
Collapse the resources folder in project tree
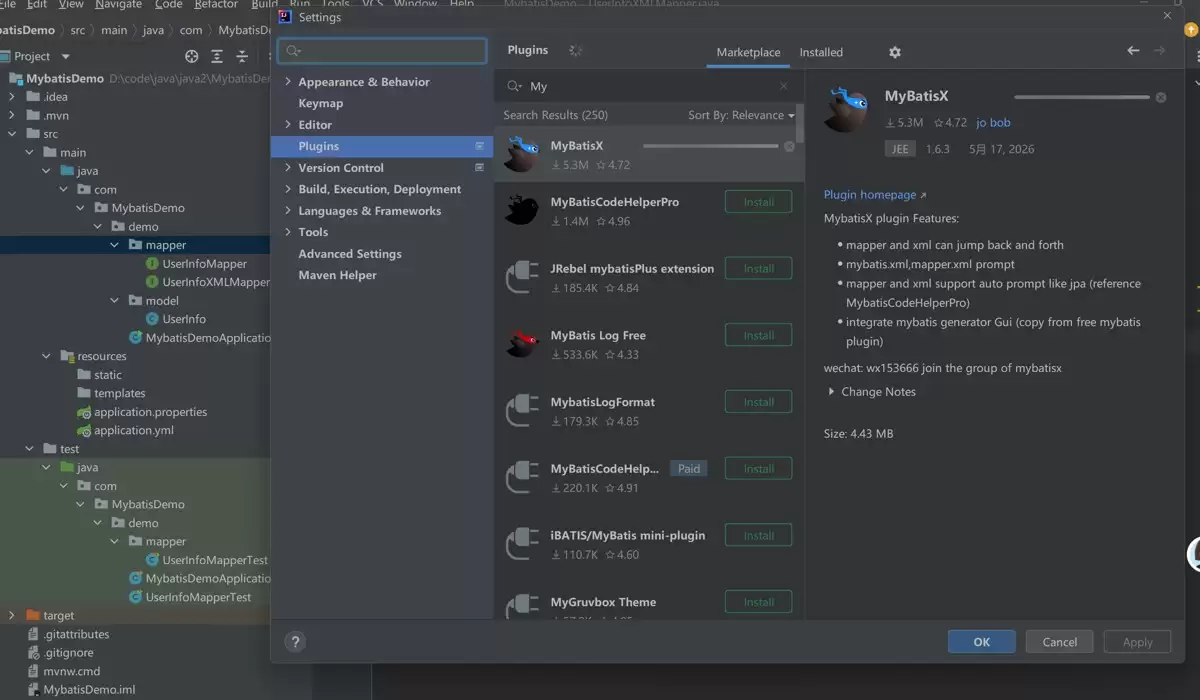[46, 356]
